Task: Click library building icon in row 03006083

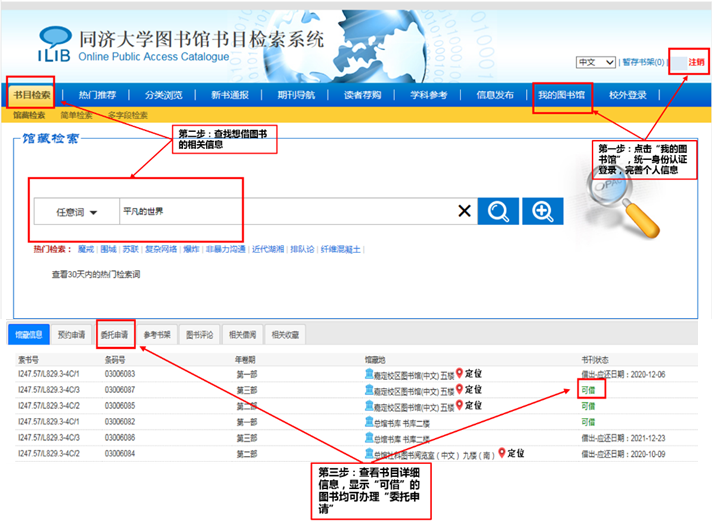Action: (369, 374)
